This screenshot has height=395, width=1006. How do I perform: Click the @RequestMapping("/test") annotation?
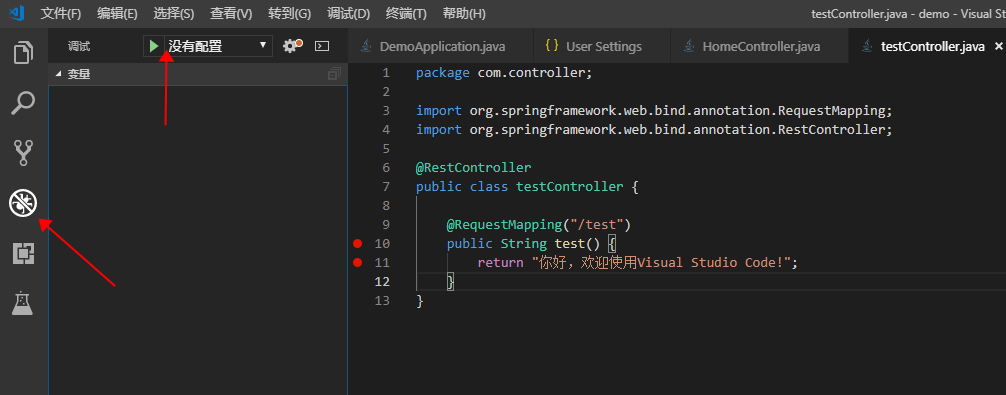pyautogui.click(x=539, y=224)
